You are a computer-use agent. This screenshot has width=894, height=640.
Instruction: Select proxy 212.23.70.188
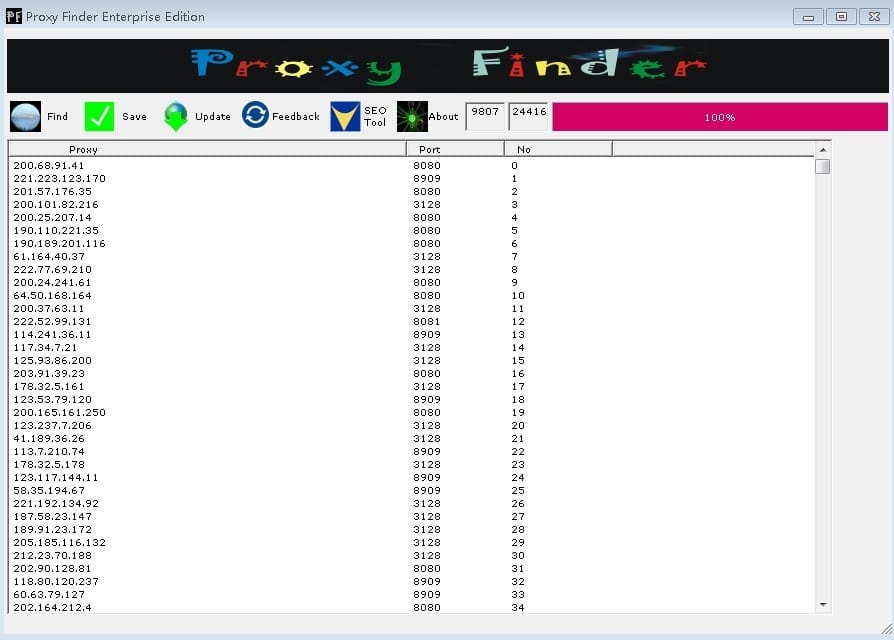(52, 556)
